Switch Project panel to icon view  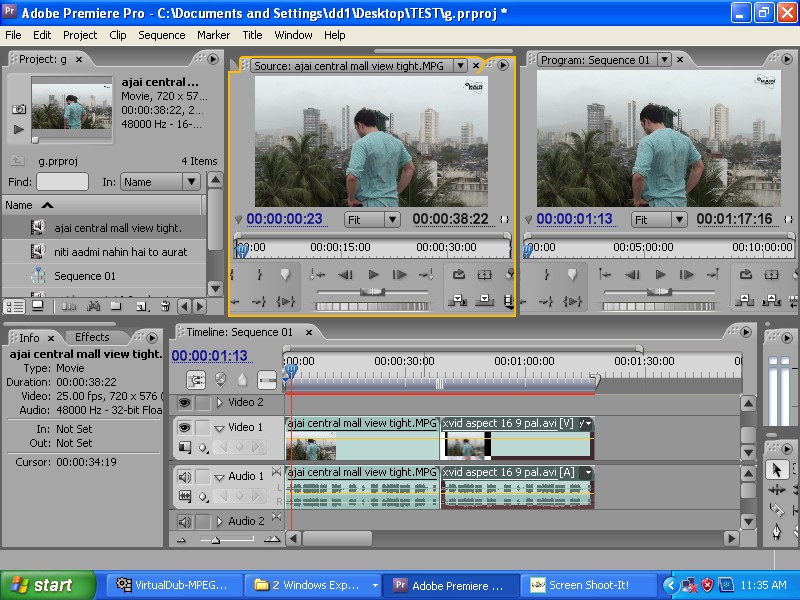38,306
